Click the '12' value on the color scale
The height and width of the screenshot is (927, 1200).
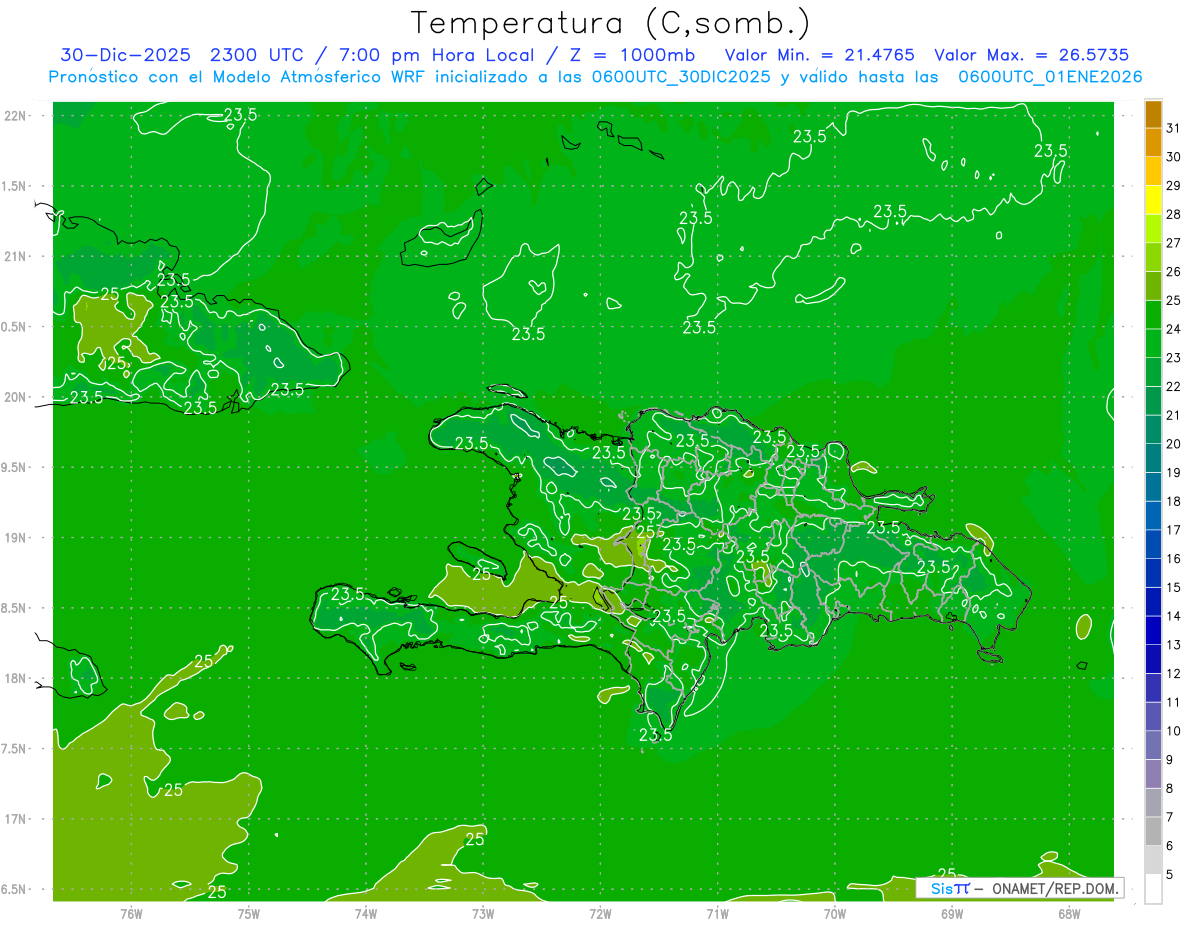(1174, 673)
